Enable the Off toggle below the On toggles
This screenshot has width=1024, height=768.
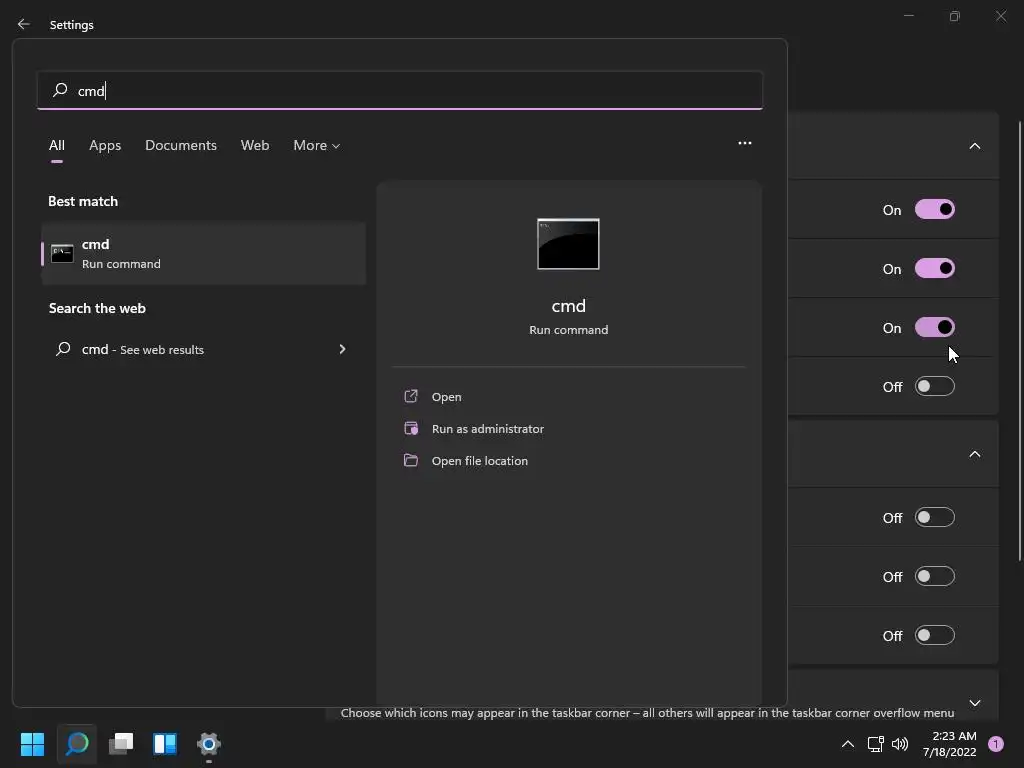(x=935, y=387)
